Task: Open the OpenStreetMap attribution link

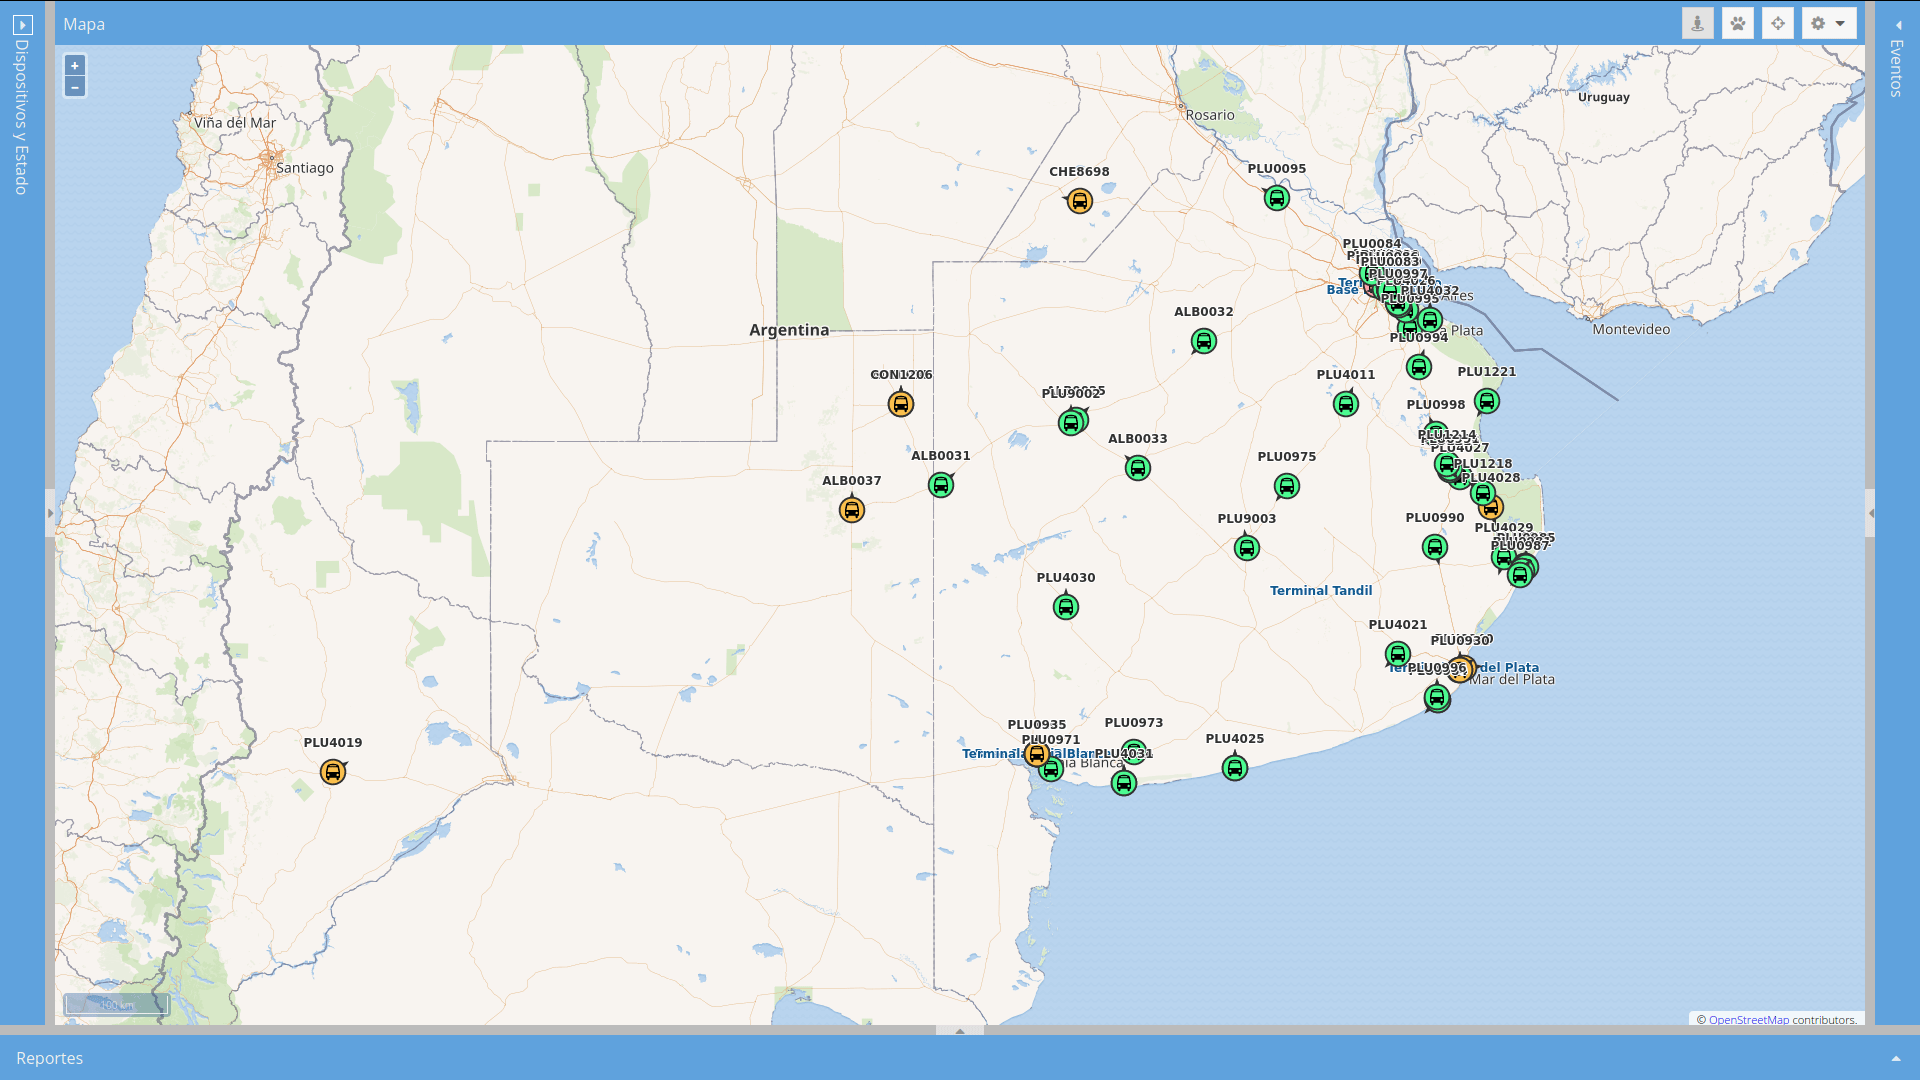Action: coord(1748,1020)
